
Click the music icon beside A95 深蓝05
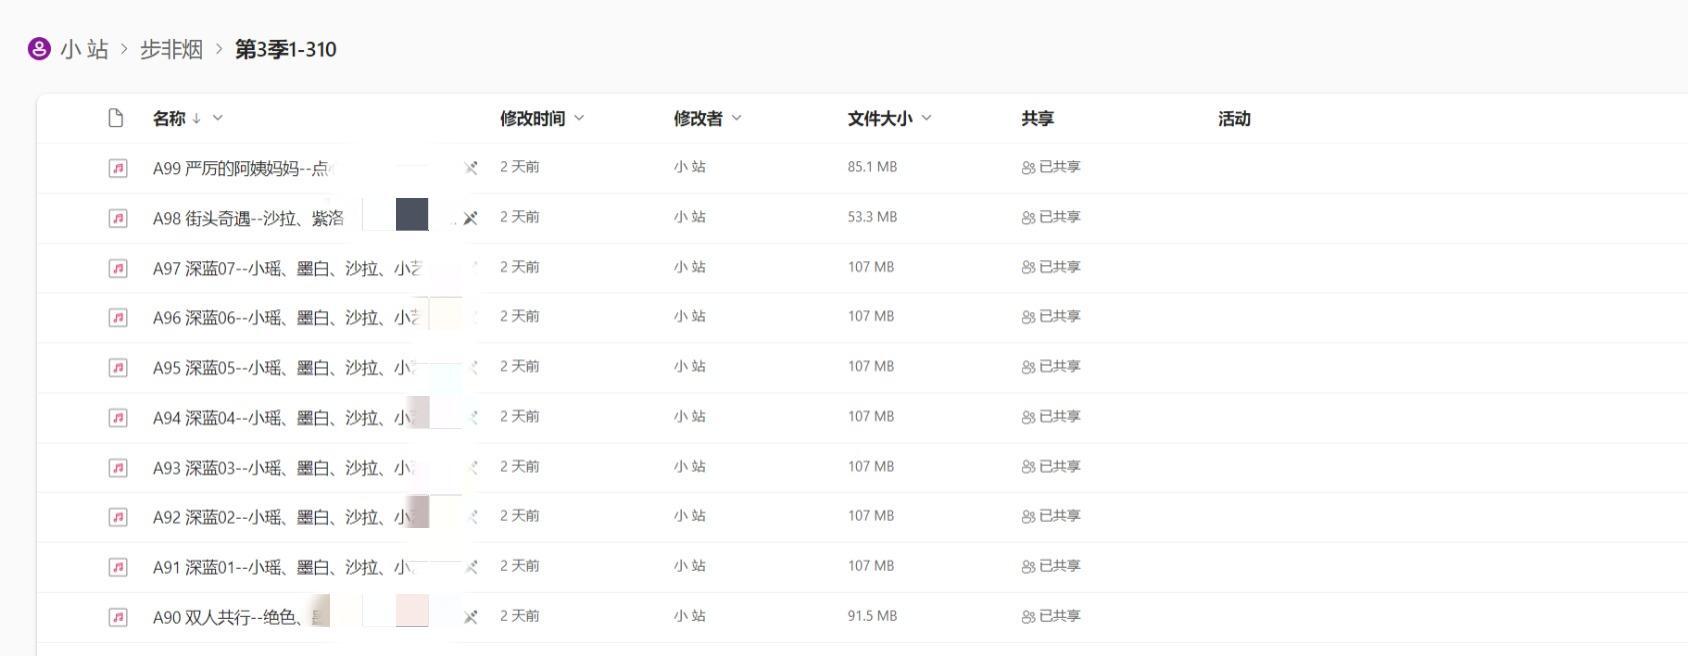tap(118, 368)
